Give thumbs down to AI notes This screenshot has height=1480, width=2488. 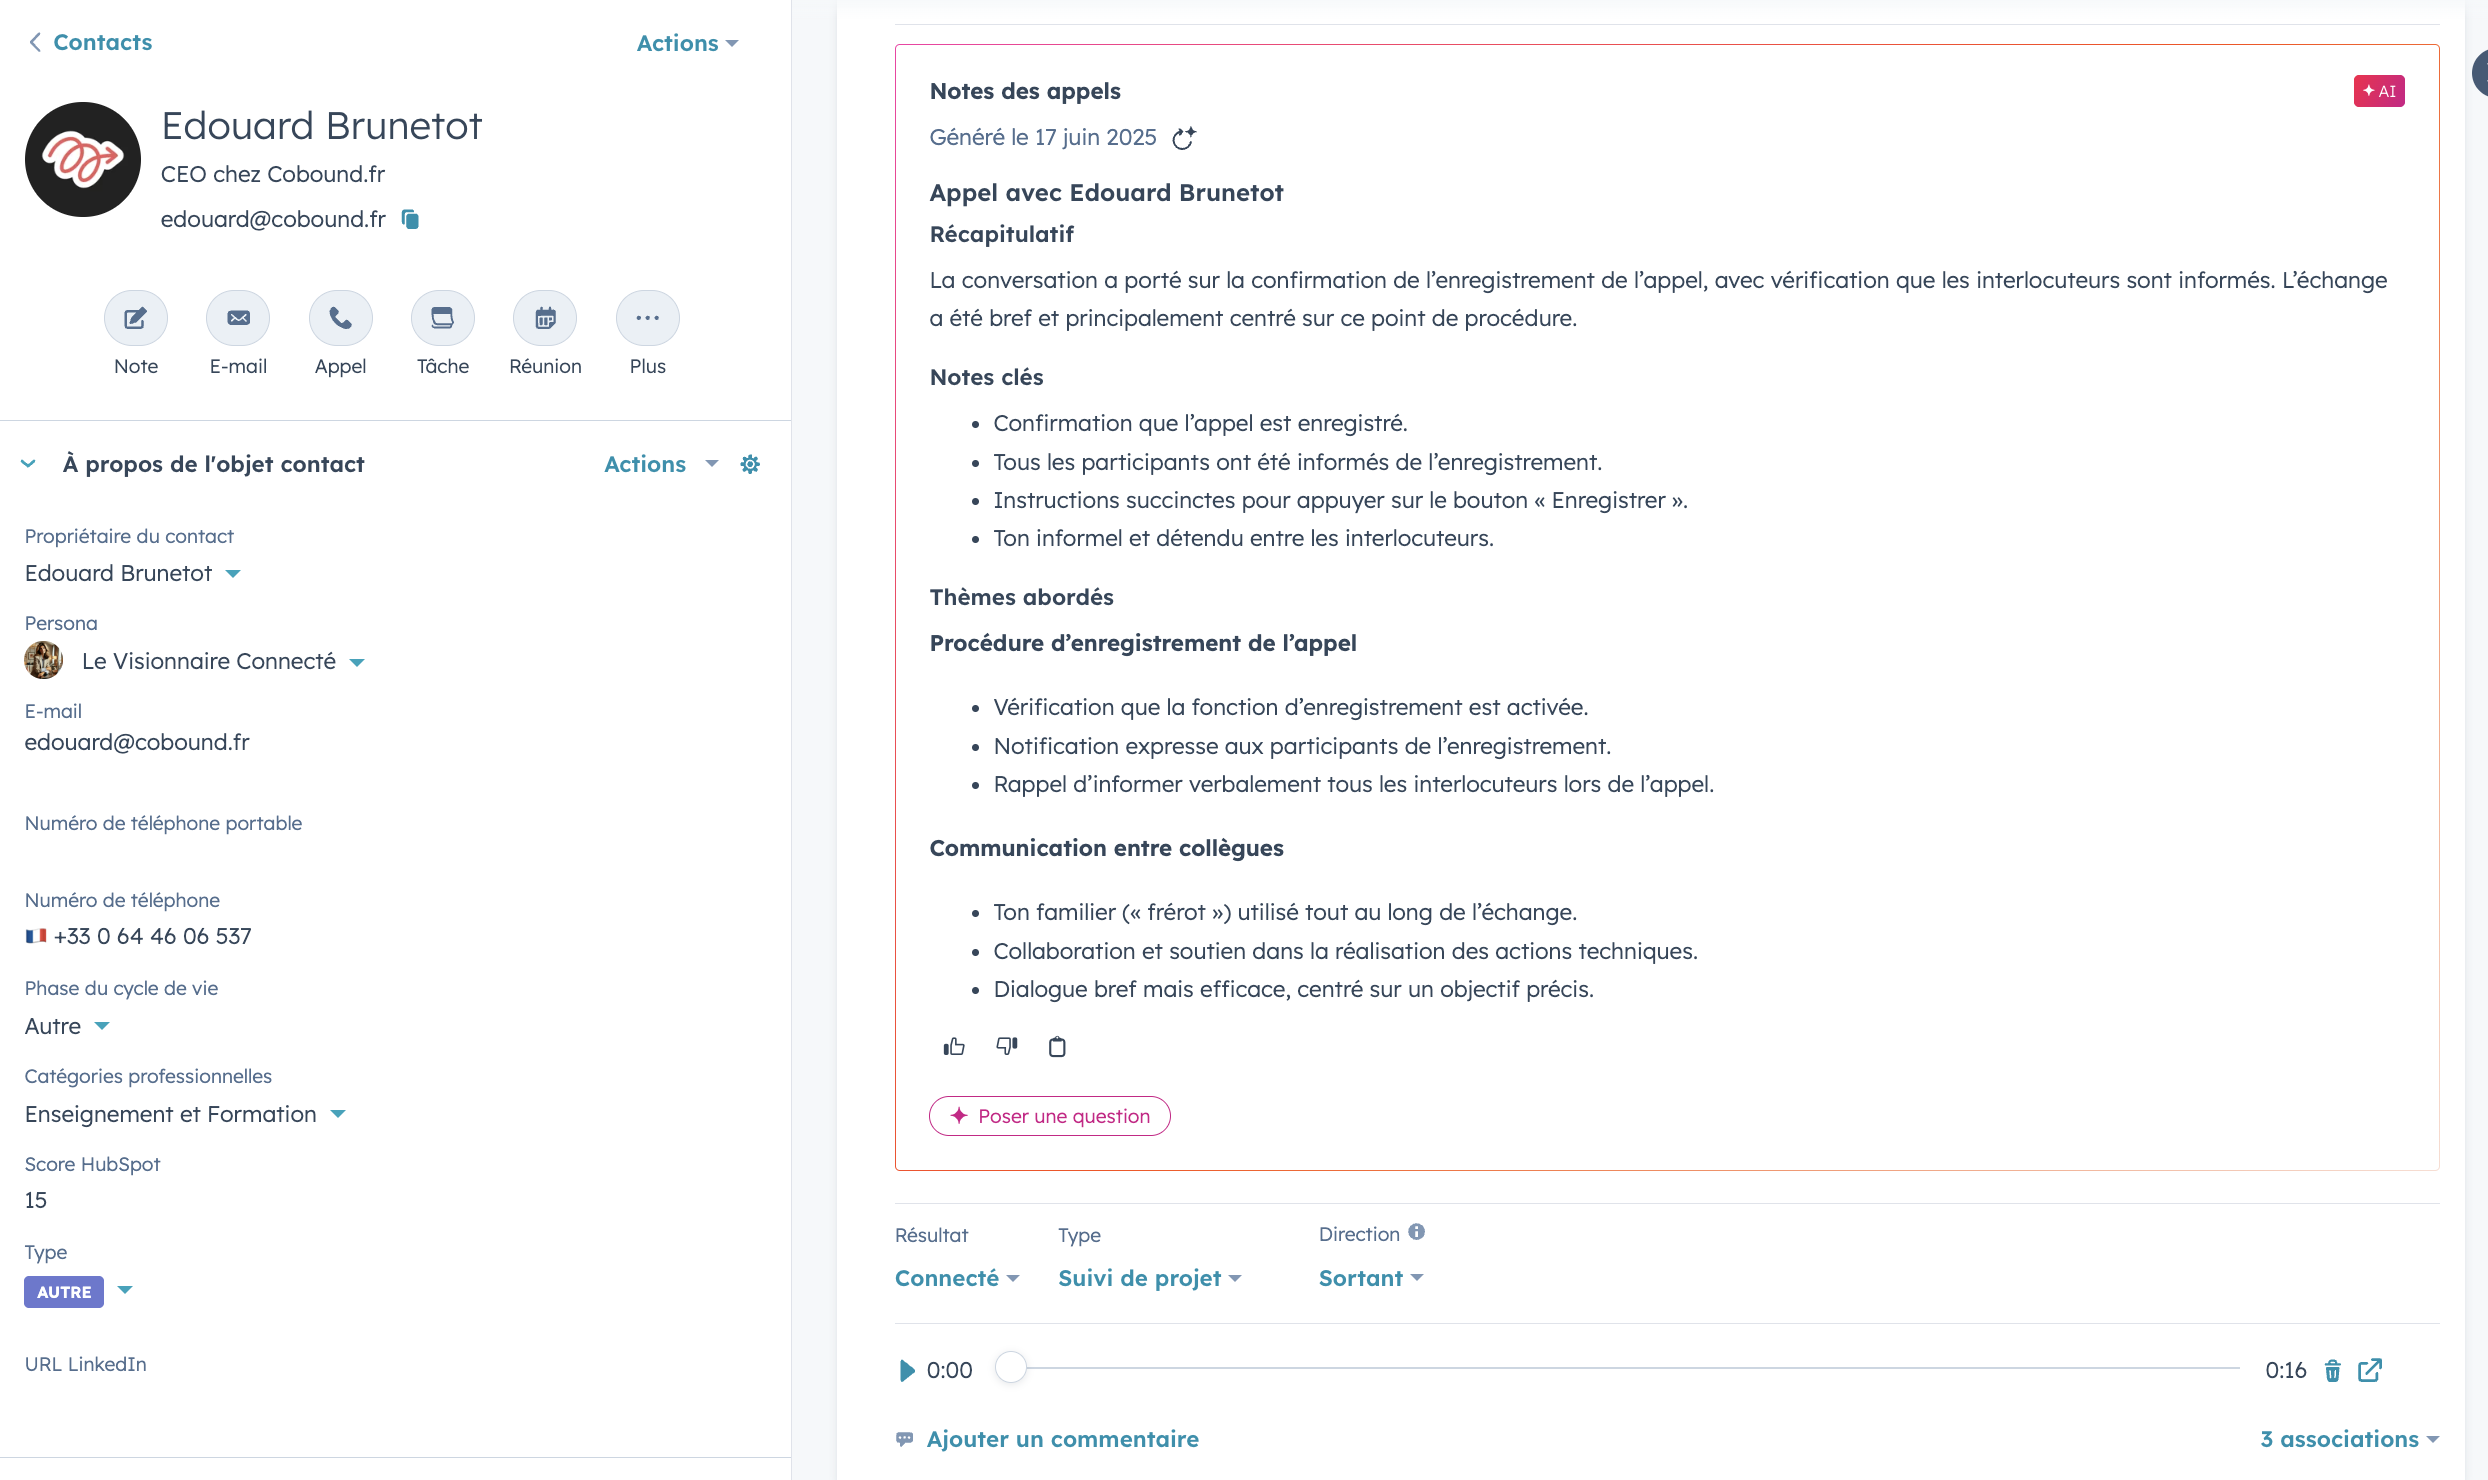point(1006,1046)
